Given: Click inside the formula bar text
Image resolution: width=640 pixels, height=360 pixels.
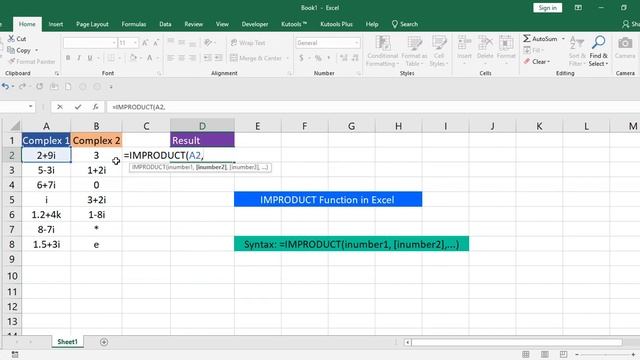Looking at the screenshot, I should click(x=139, y=107).
